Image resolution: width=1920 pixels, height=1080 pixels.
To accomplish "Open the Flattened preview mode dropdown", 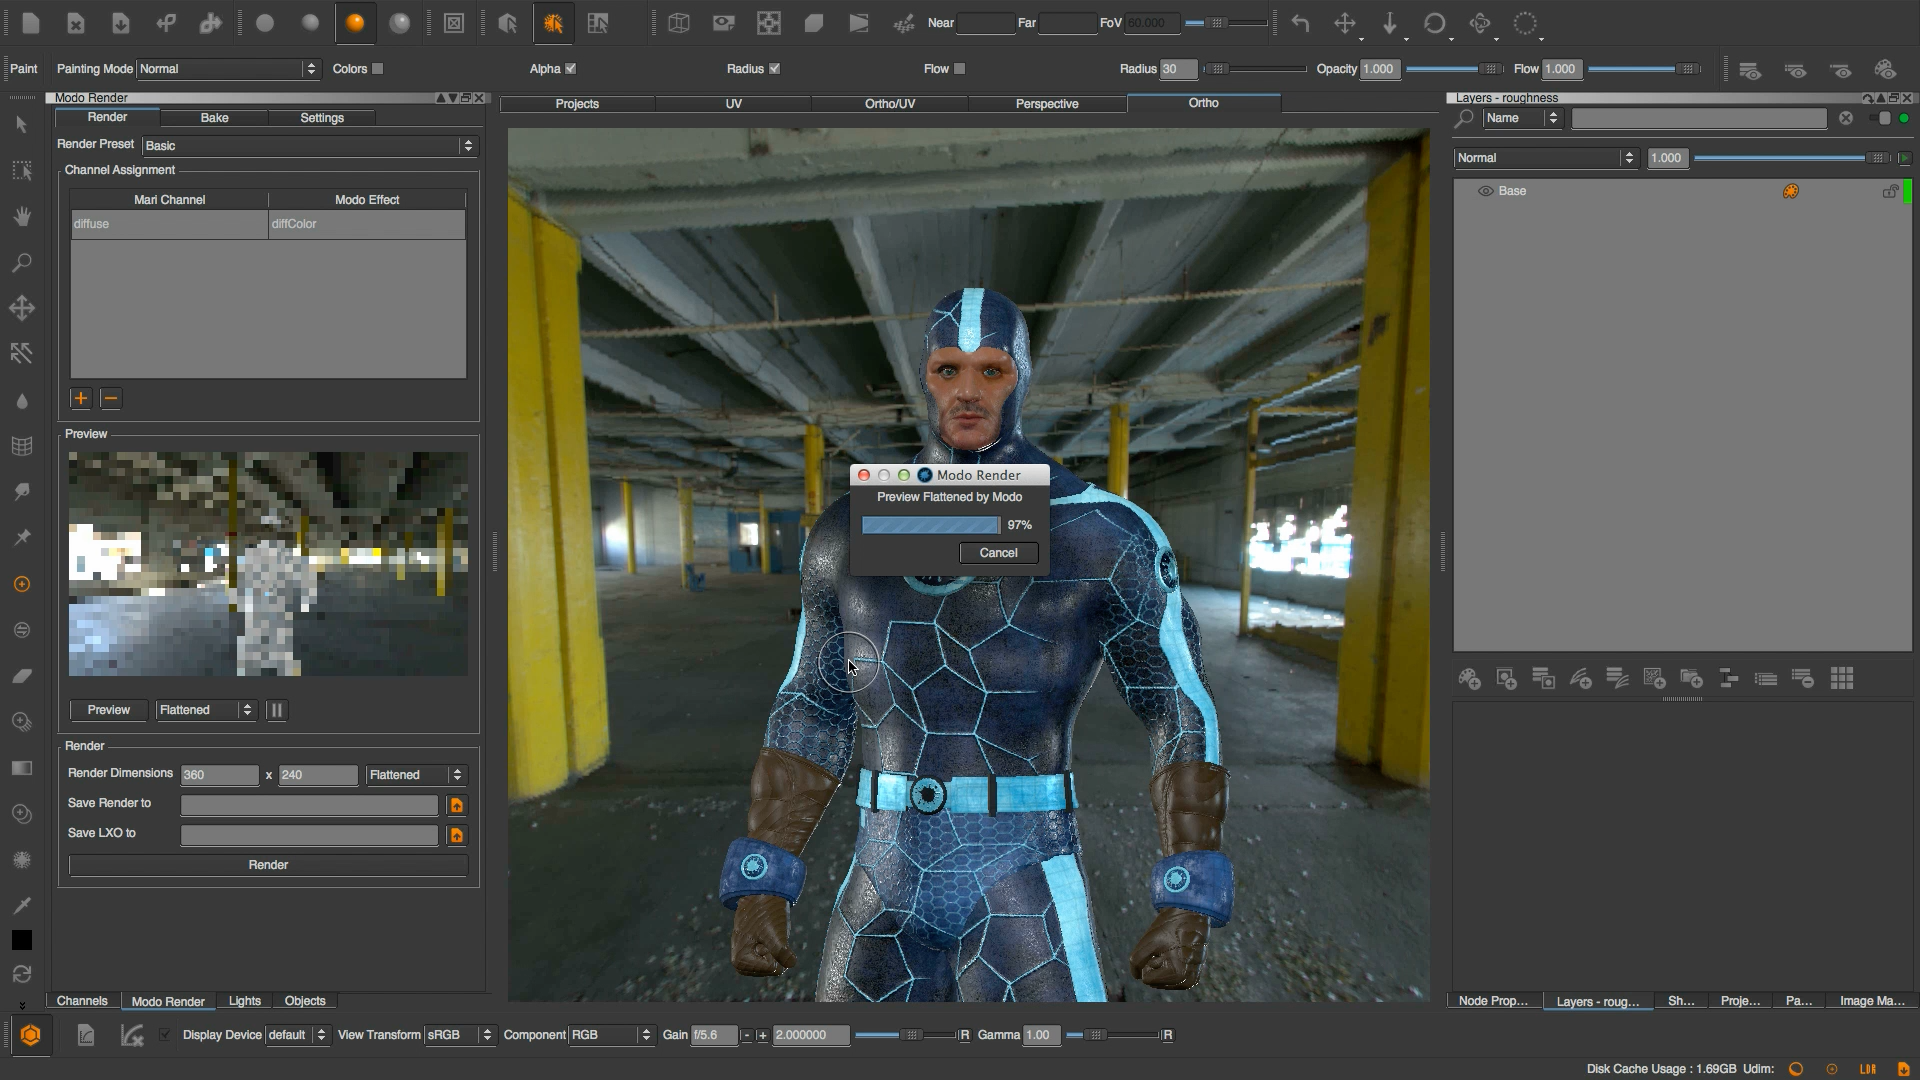I will (205, 710).
